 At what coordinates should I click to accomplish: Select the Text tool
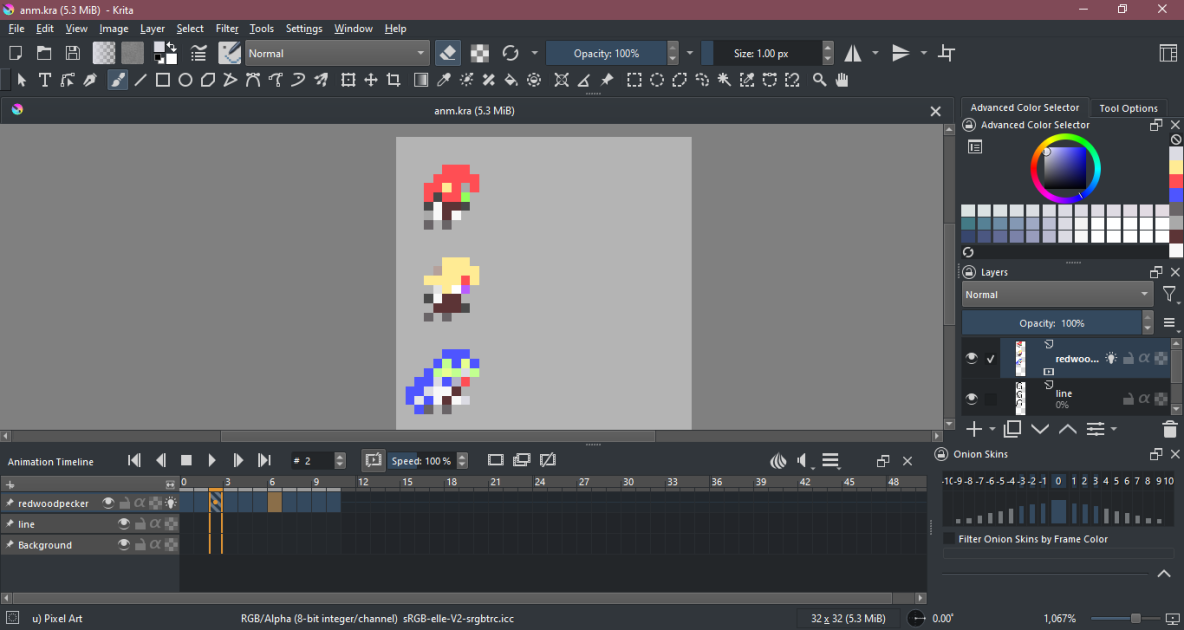click(x=45, y=80)
